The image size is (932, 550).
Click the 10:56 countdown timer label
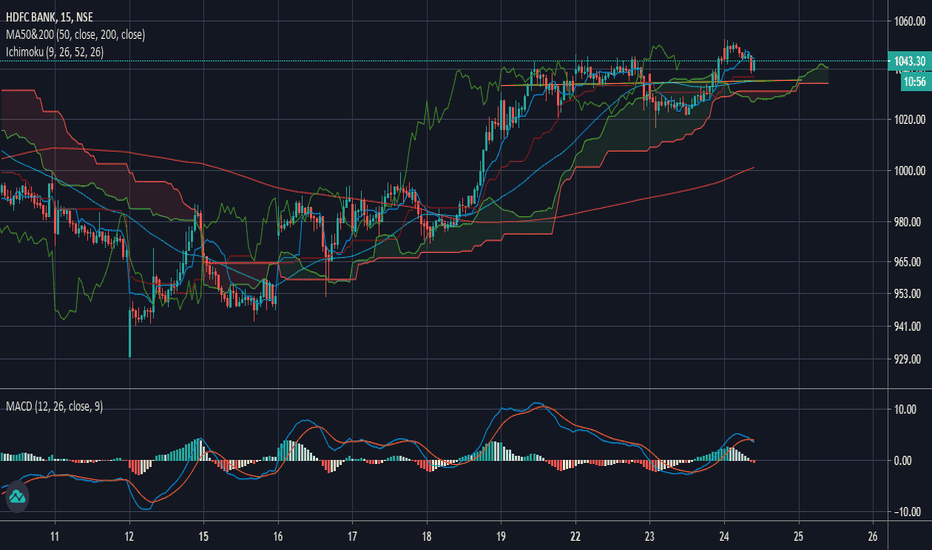(916, 81)
